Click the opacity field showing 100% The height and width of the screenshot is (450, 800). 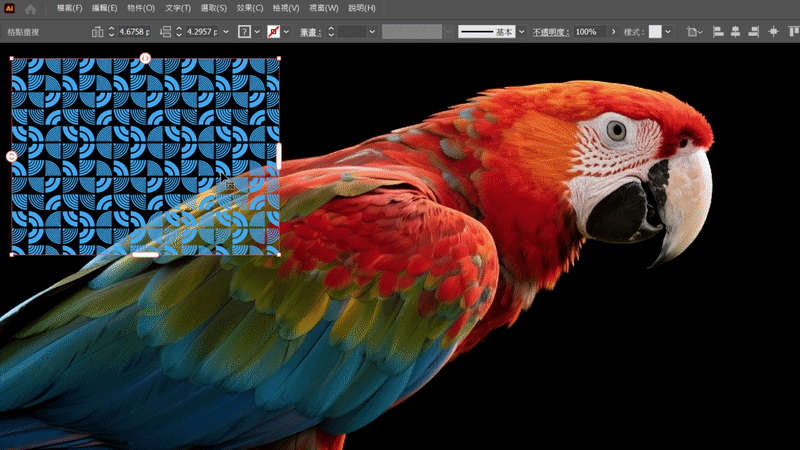pos(589,32)
